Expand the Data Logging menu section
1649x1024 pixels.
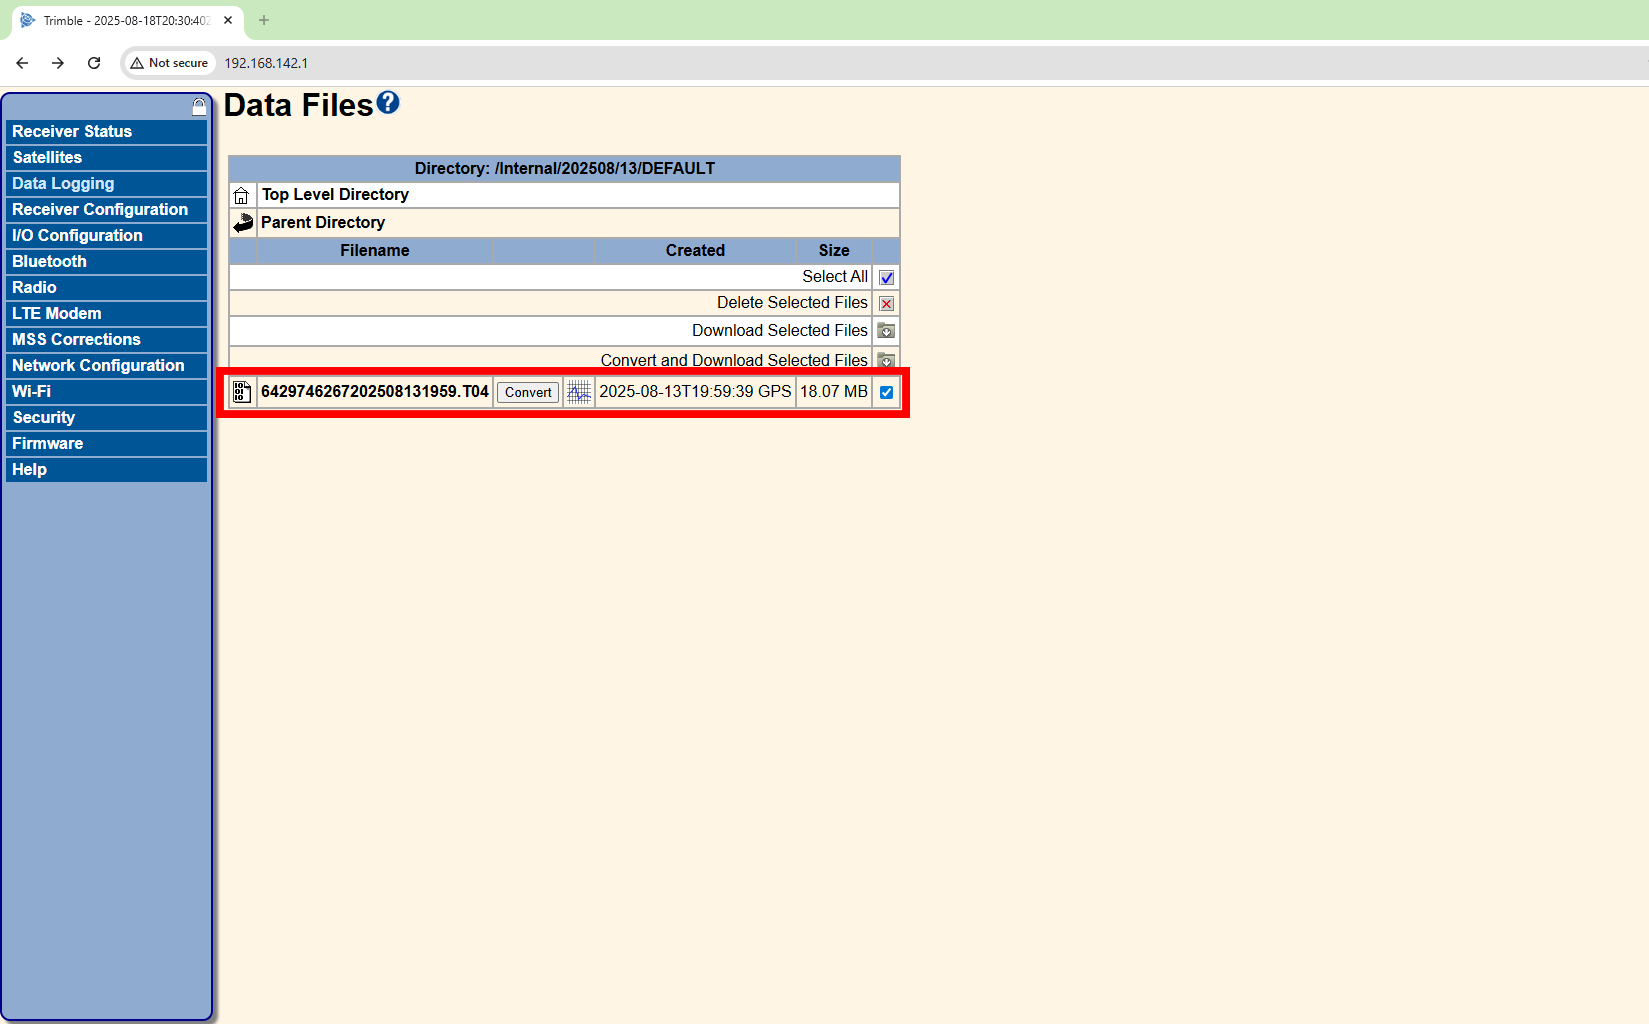63,184
